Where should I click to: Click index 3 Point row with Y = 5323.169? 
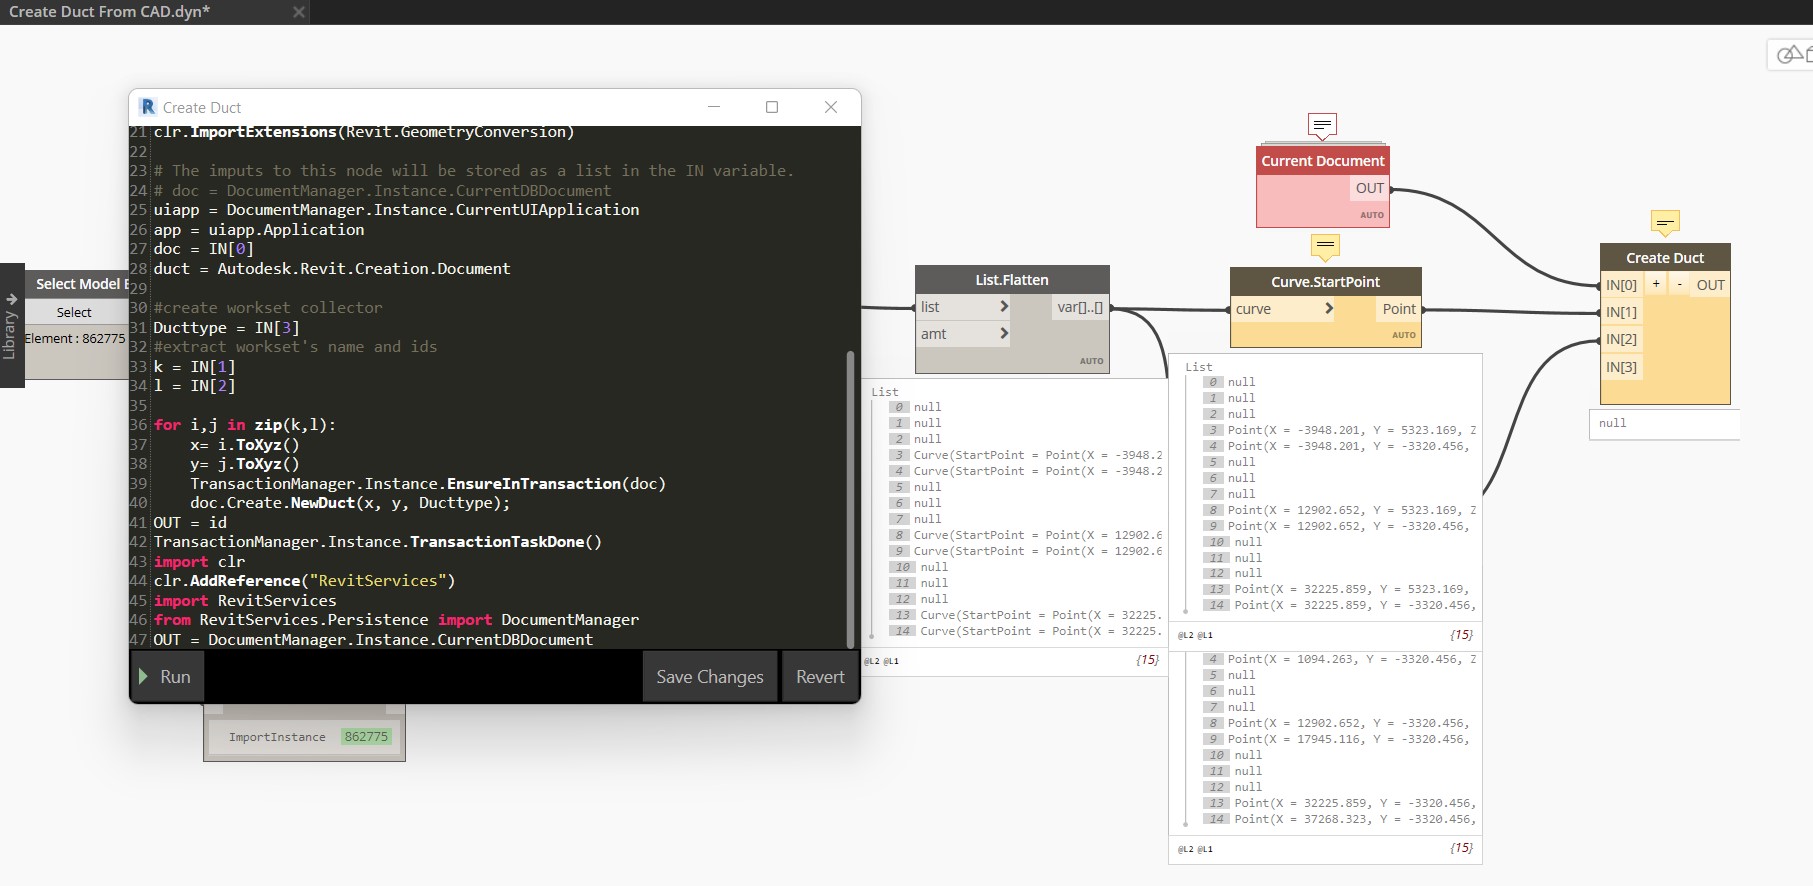(x=1339, y=430)
